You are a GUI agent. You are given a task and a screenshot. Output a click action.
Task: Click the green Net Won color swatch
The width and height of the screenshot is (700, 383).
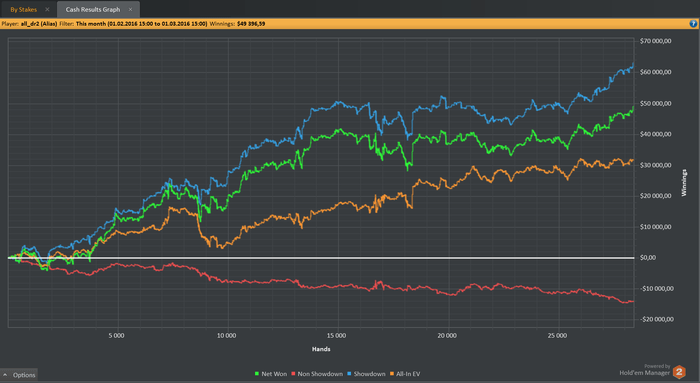257,374
